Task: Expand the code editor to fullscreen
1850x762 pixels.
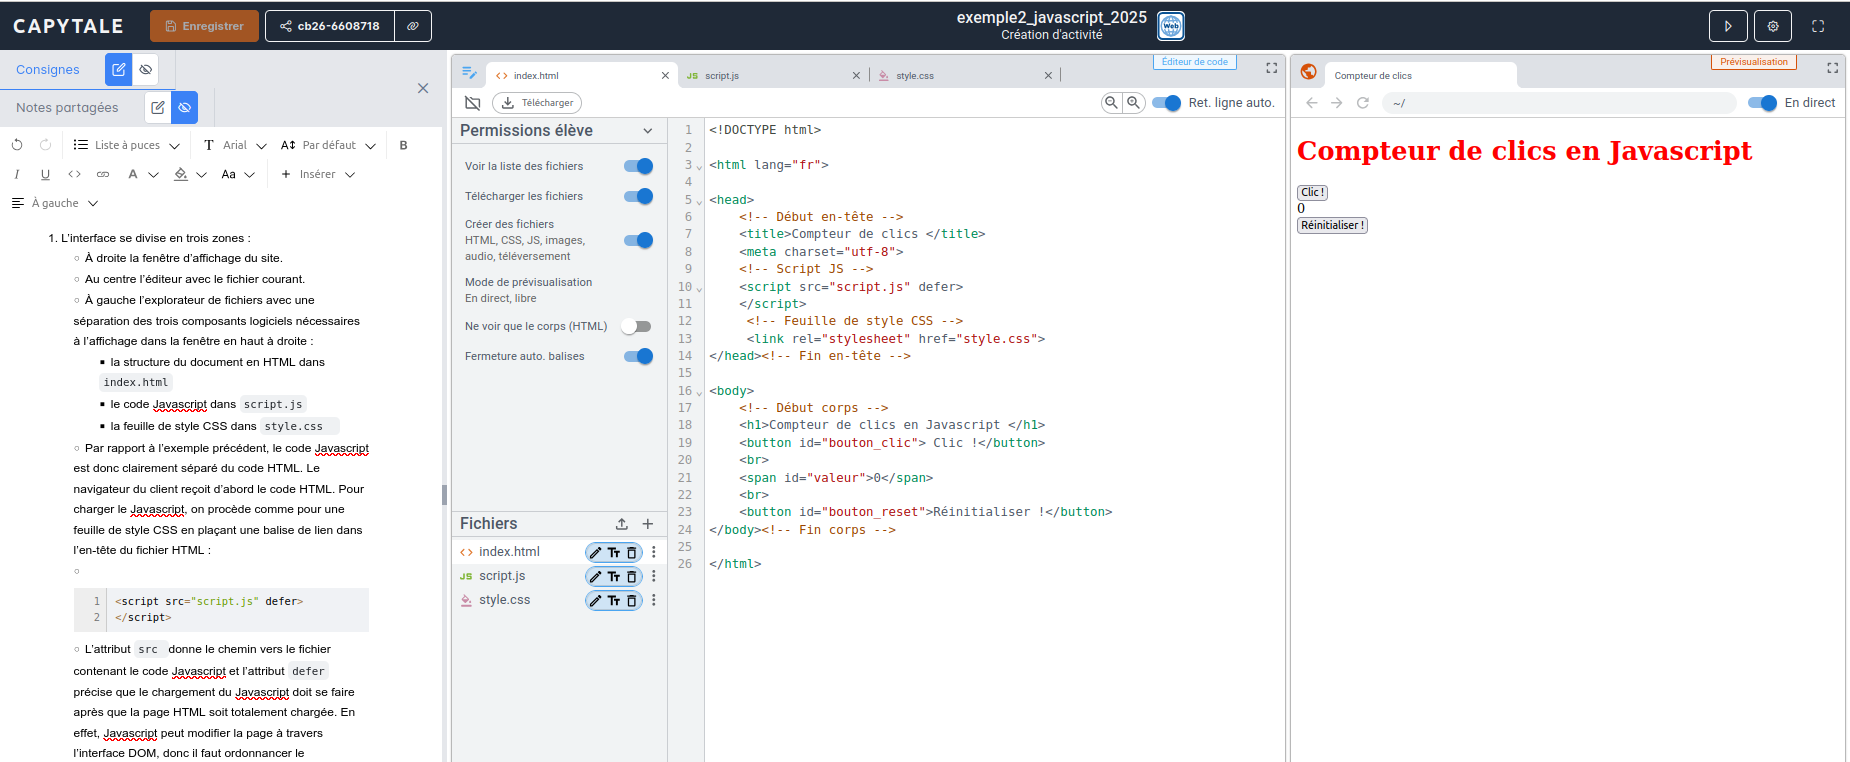Action: coord(1272,68)
